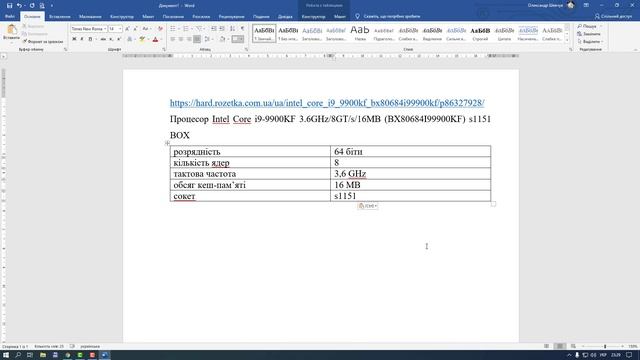Sort the selection
Viewport: 640px width, 360px height.
(x=232, y=29)
